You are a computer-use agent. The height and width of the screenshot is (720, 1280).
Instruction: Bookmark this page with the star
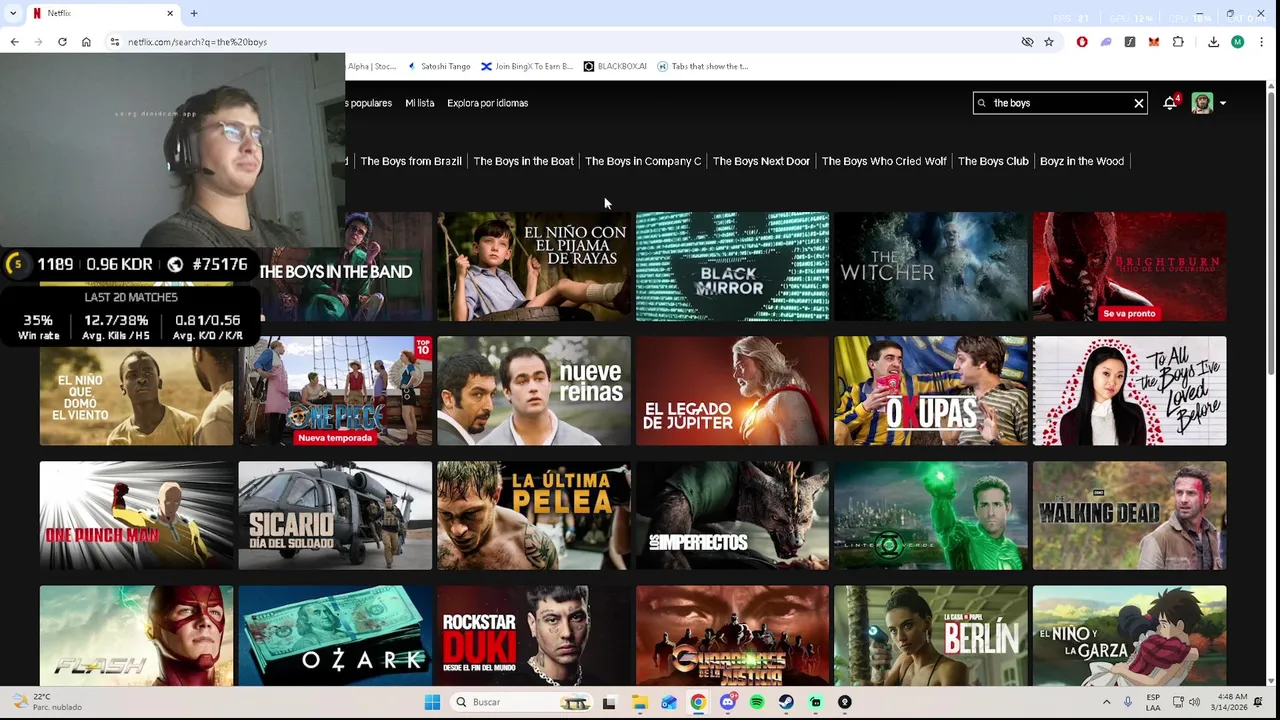(x=1049, y=42)
